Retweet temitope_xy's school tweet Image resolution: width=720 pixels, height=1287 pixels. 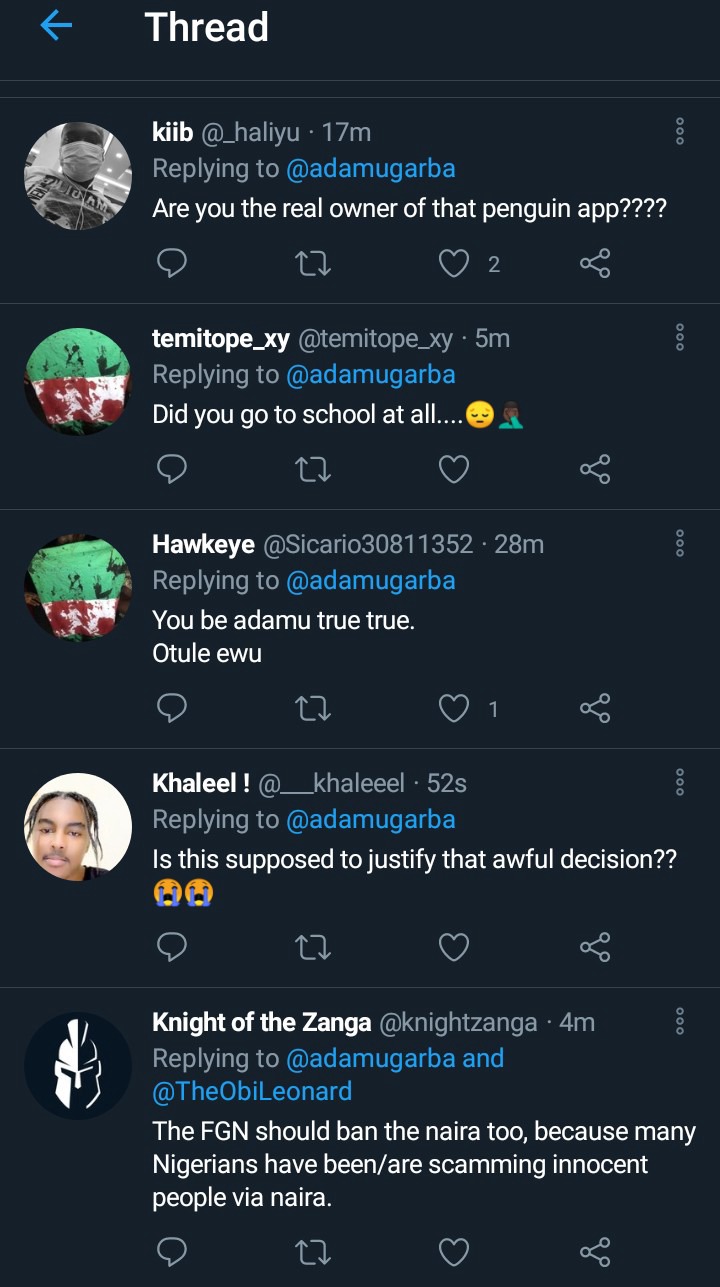click(314, 469)
